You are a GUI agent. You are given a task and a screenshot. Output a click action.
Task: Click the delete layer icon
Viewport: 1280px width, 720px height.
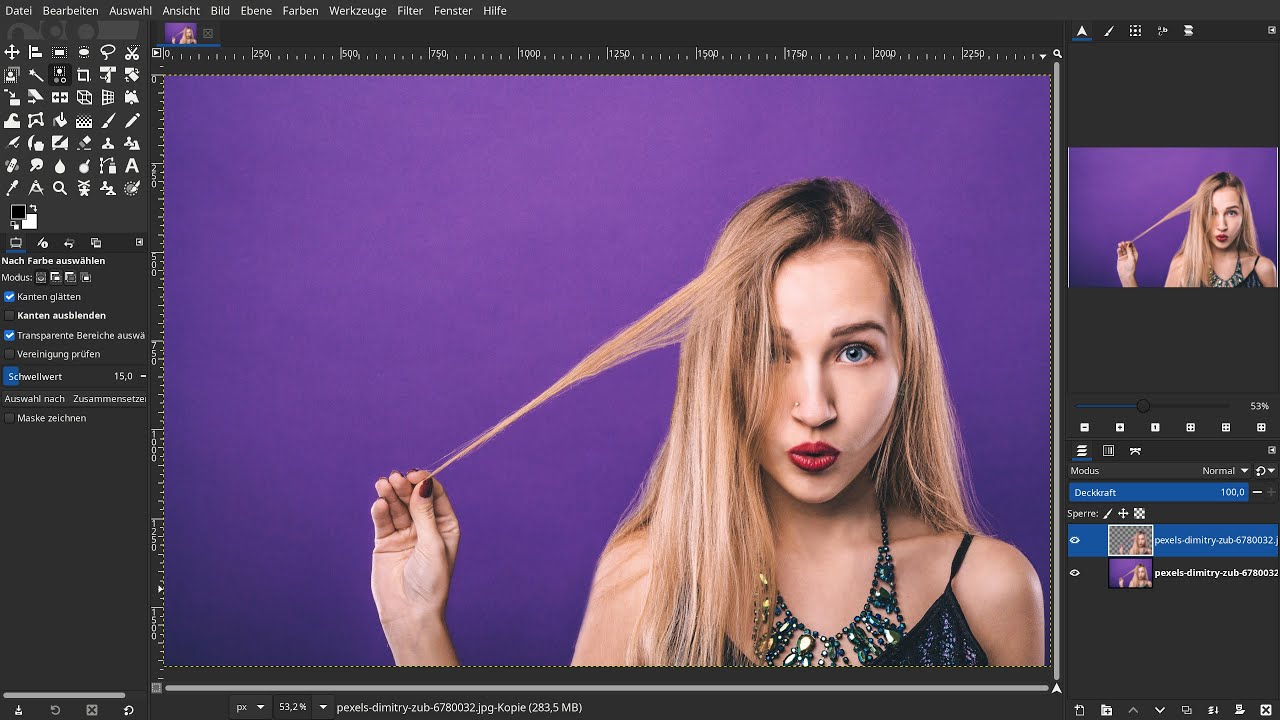(1265, 710)
